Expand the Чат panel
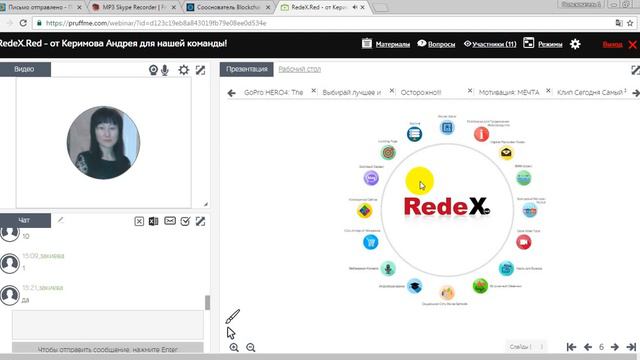 [x=200, y=221]
